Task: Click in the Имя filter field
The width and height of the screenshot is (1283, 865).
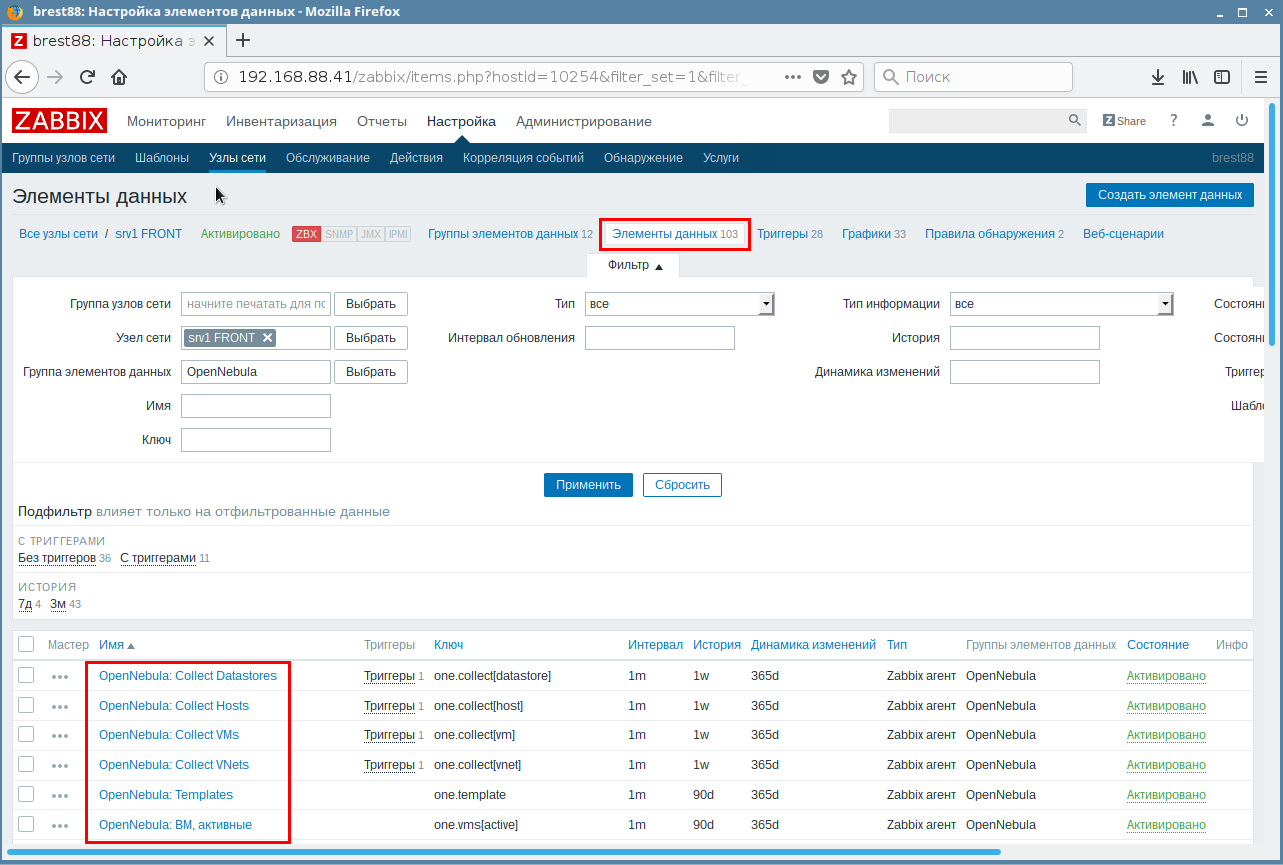Action: [x=256, y=406]
